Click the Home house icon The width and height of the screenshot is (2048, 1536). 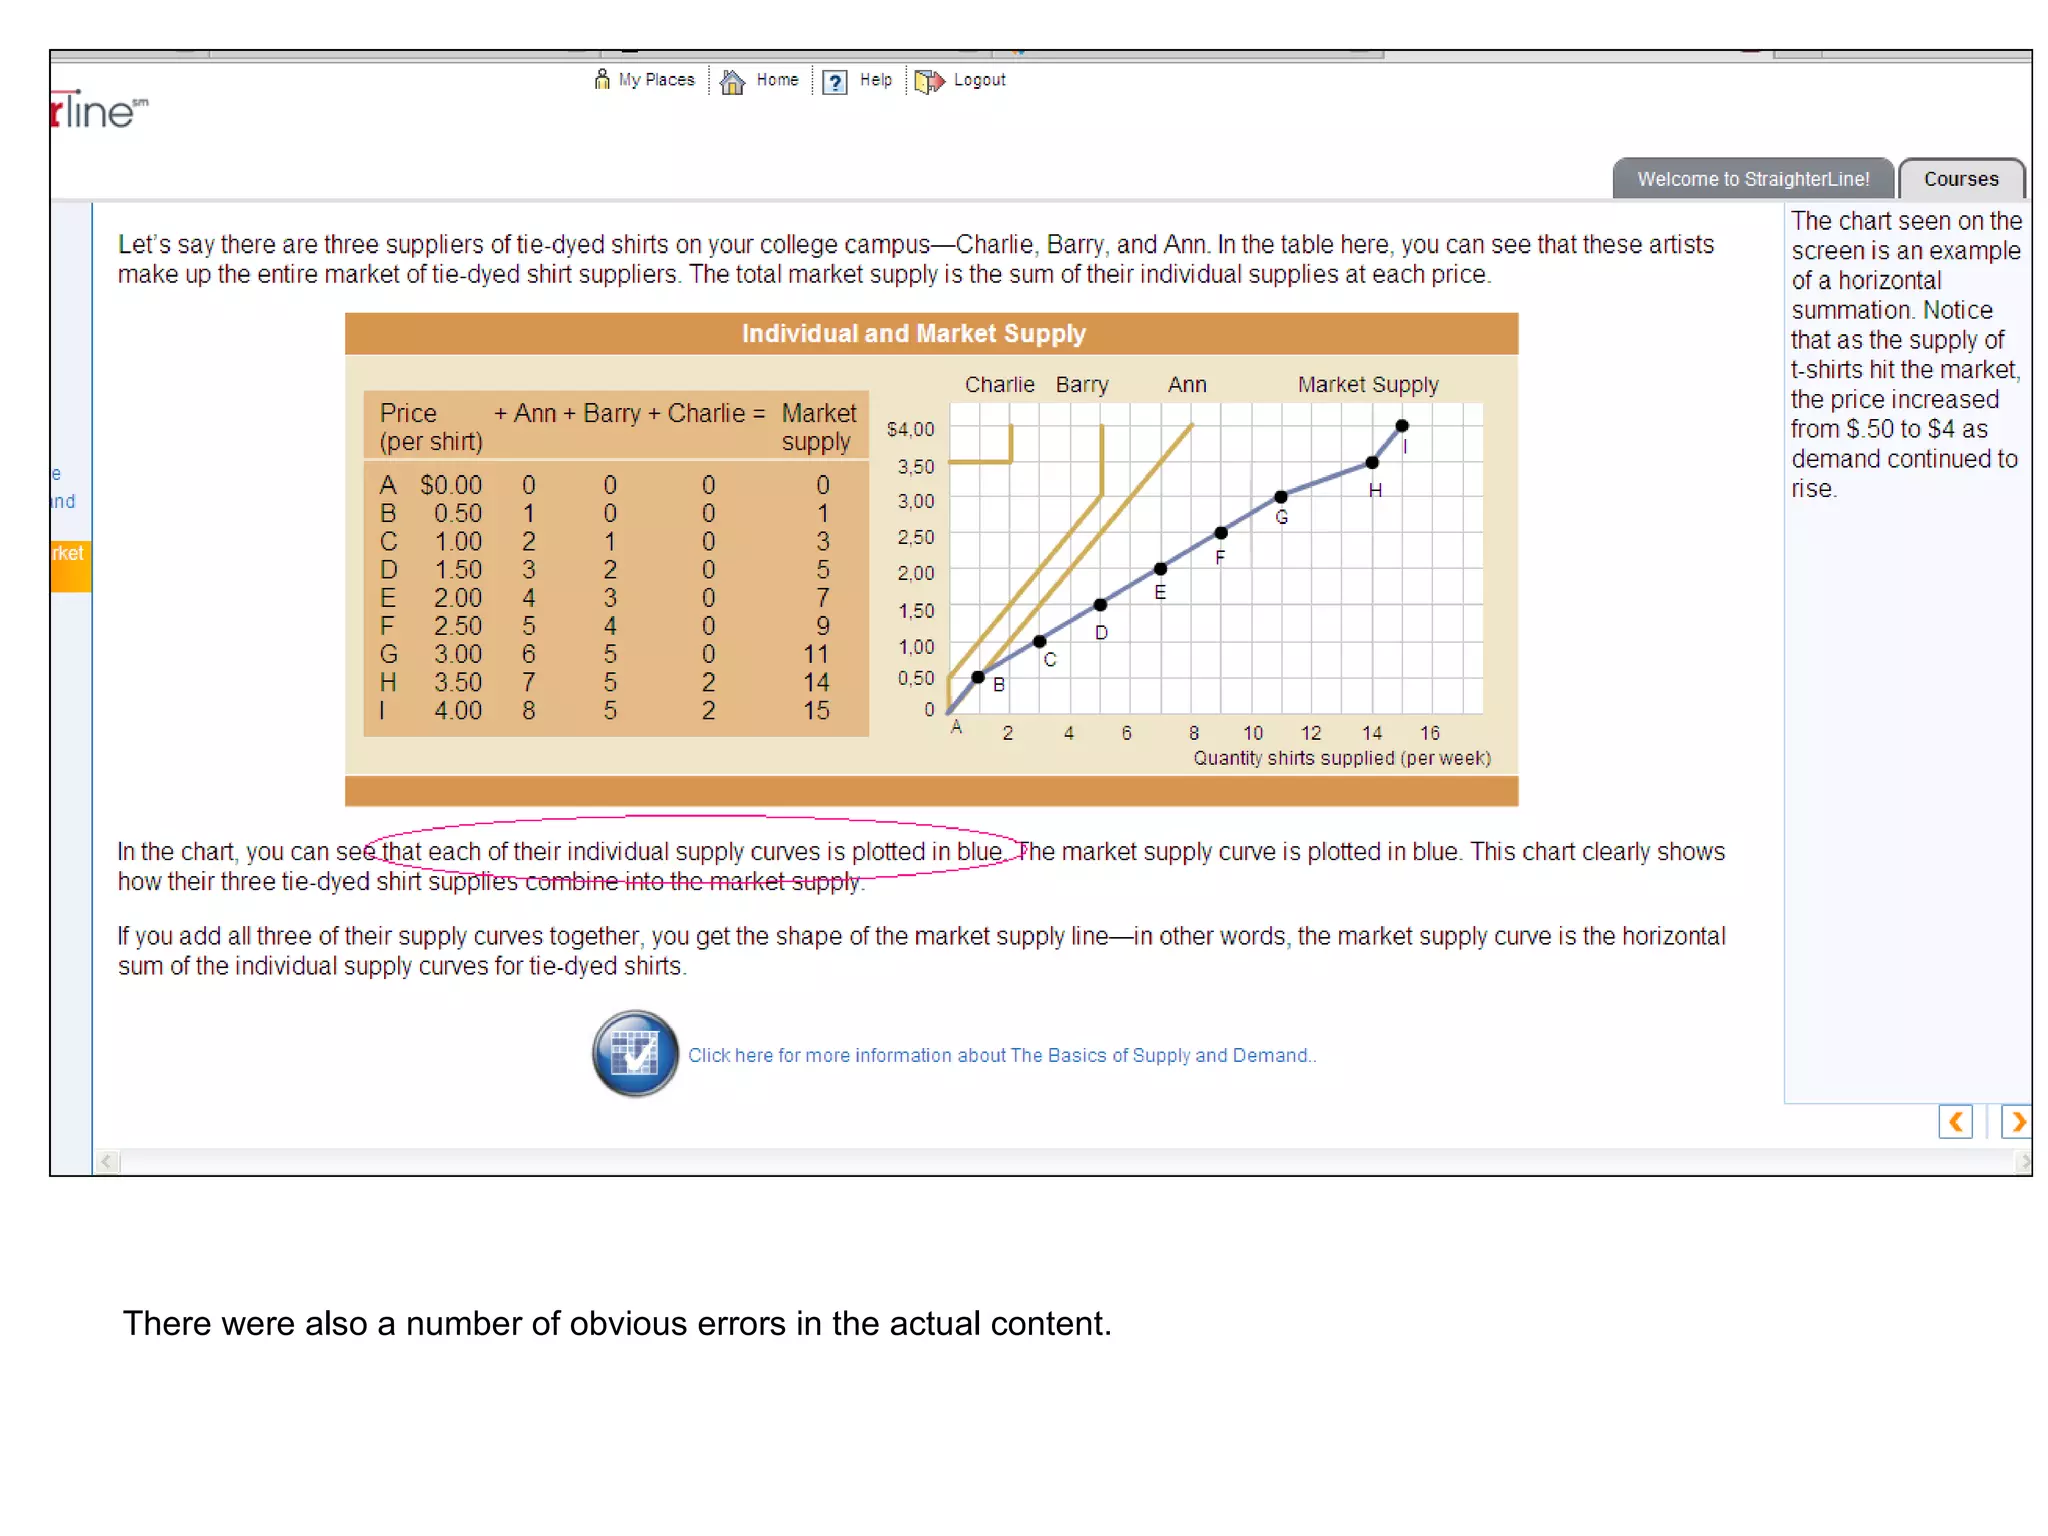tap(732, 81)
